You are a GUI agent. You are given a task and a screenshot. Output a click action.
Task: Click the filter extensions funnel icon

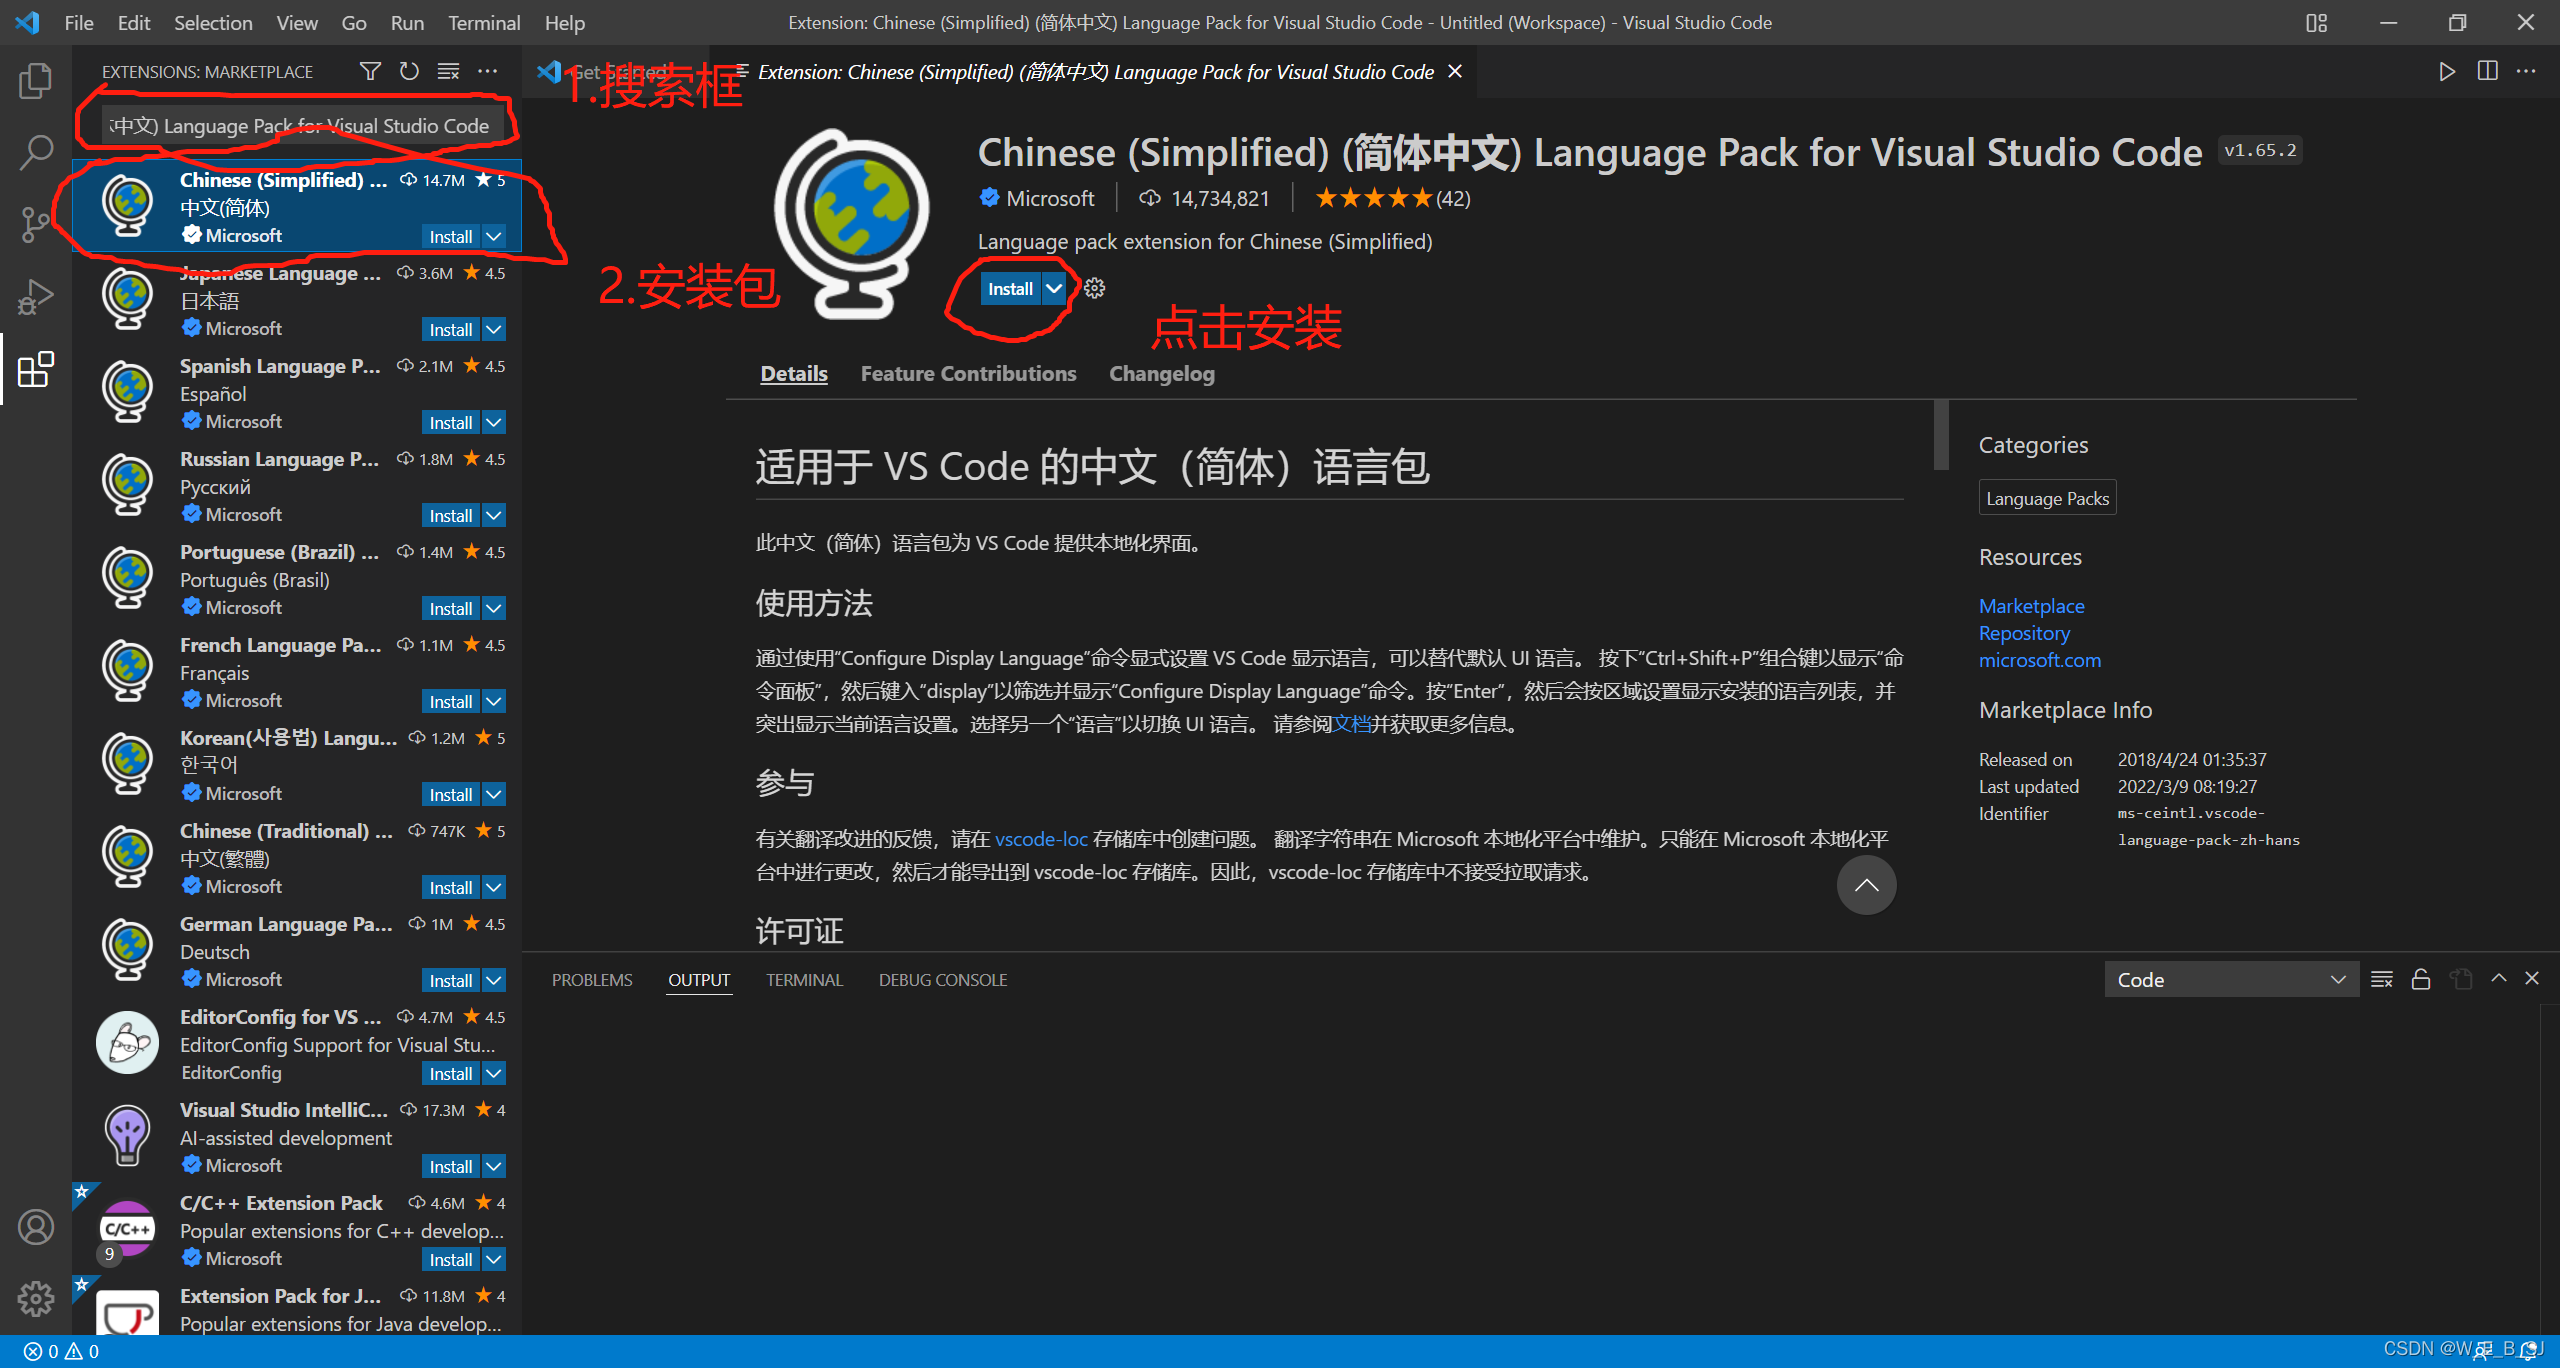370,71
